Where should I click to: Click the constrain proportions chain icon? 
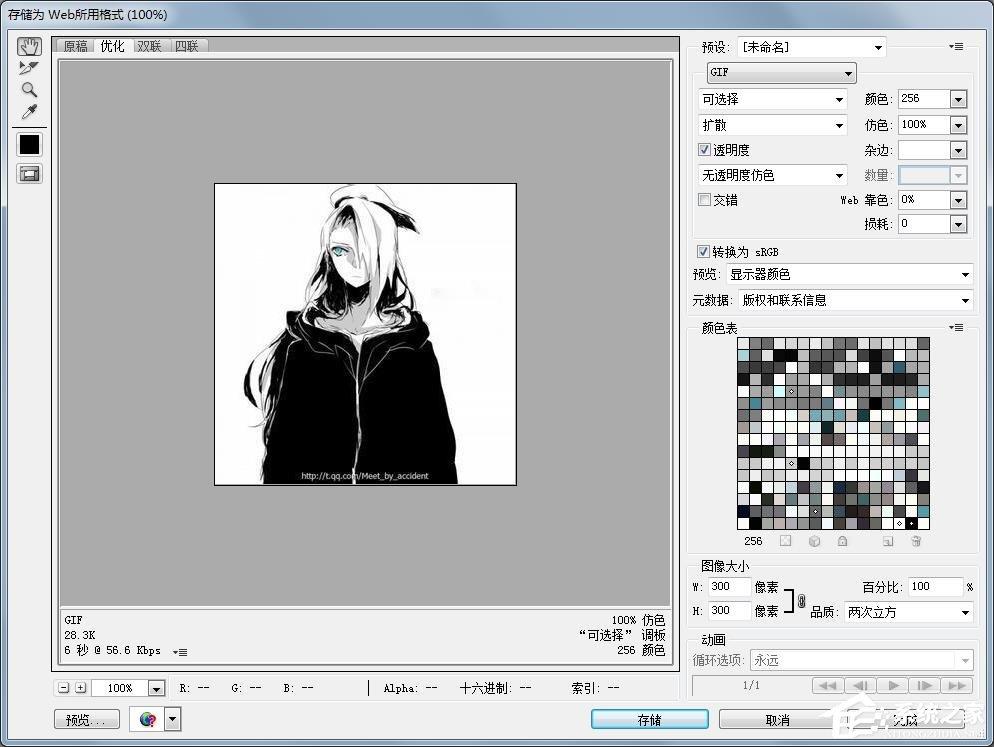pos(800,600)
